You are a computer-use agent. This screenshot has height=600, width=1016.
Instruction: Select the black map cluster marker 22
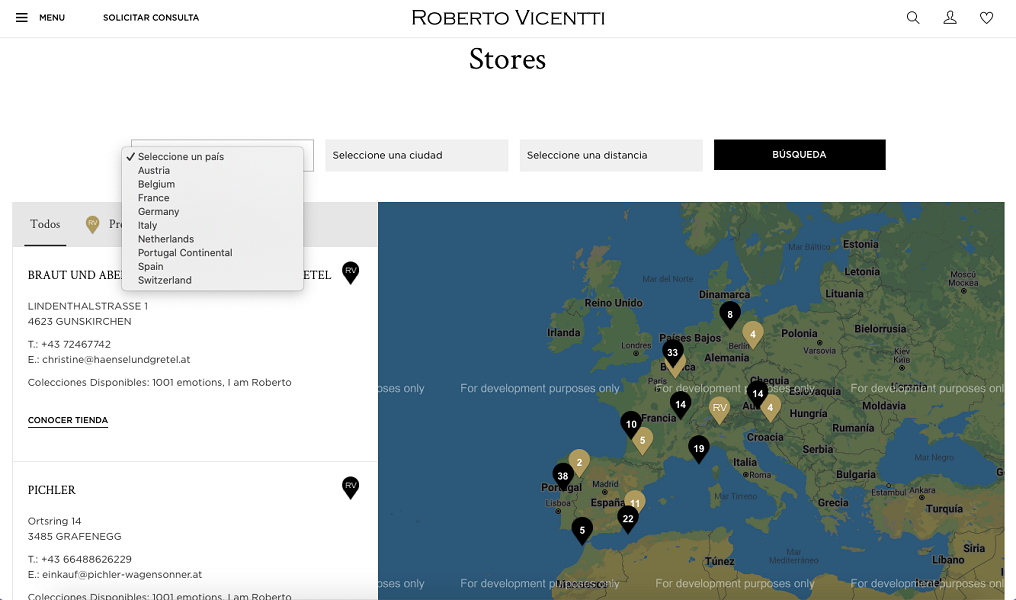tap(628, 519)
